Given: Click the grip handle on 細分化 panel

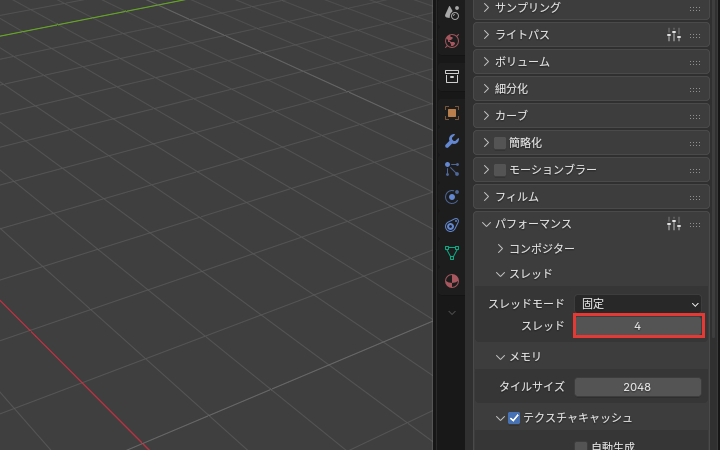Looking at the screenshot, I should tap(695, 90).
